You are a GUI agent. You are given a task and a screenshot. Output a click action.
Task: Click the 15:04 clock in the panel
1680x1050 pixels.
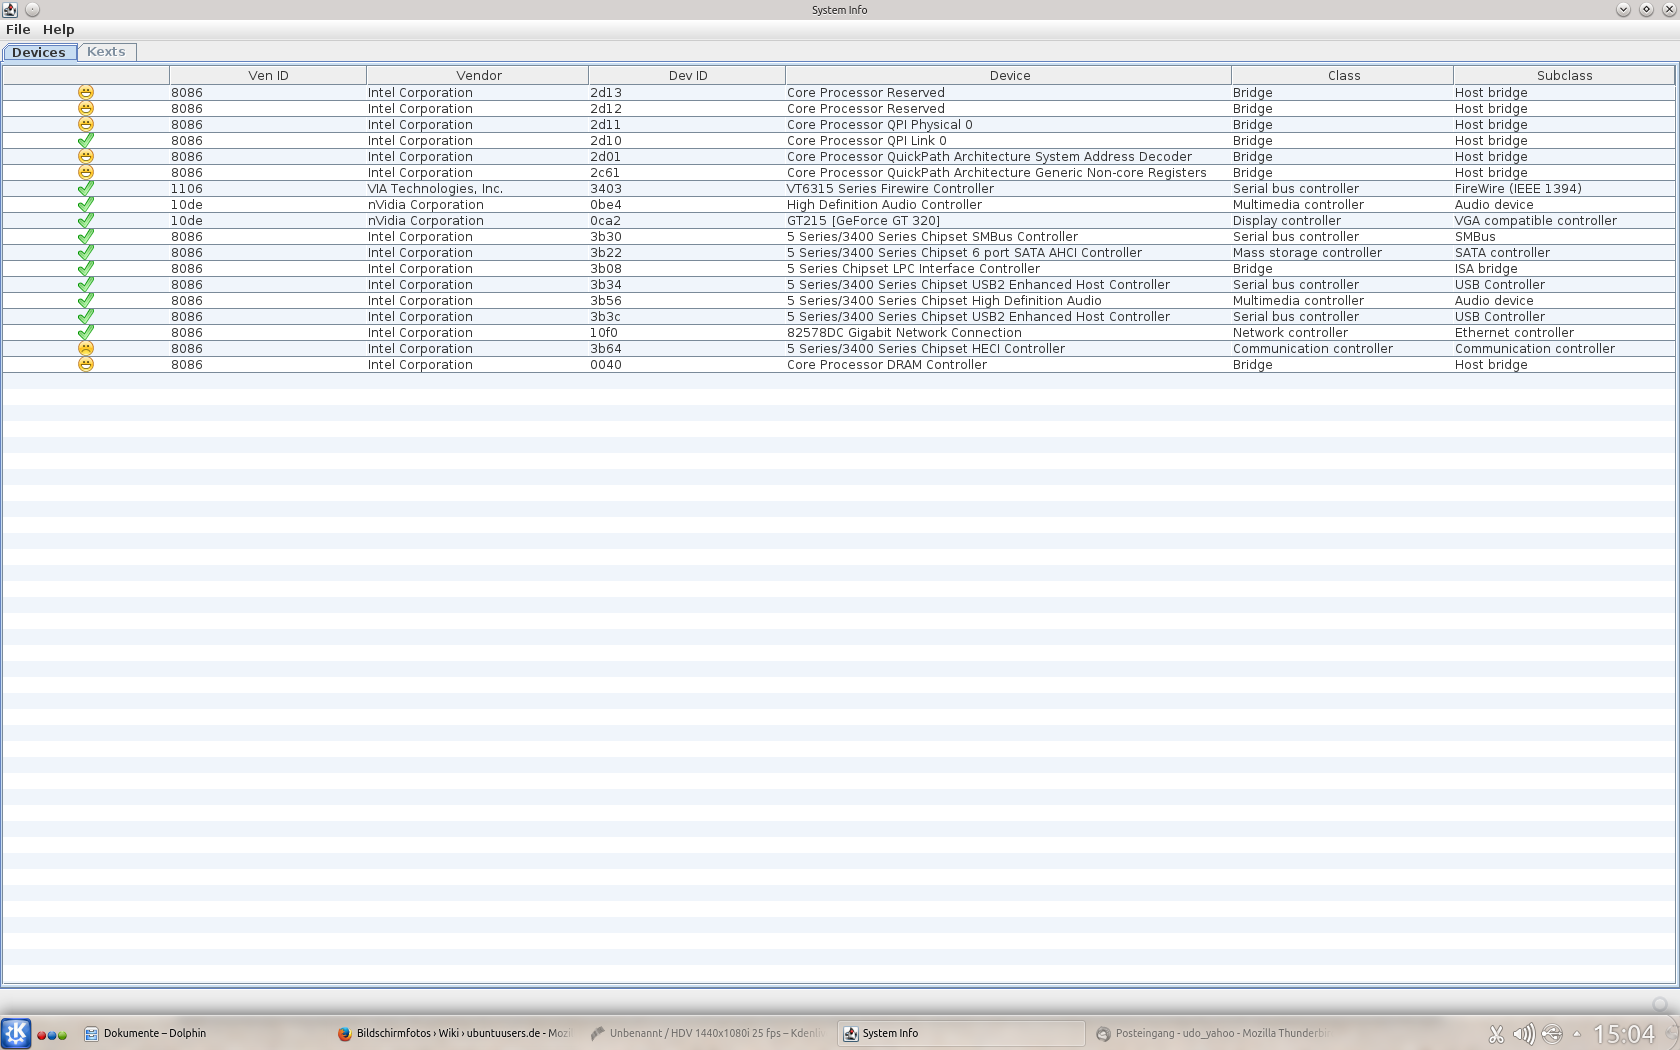pos(1624,1034)
